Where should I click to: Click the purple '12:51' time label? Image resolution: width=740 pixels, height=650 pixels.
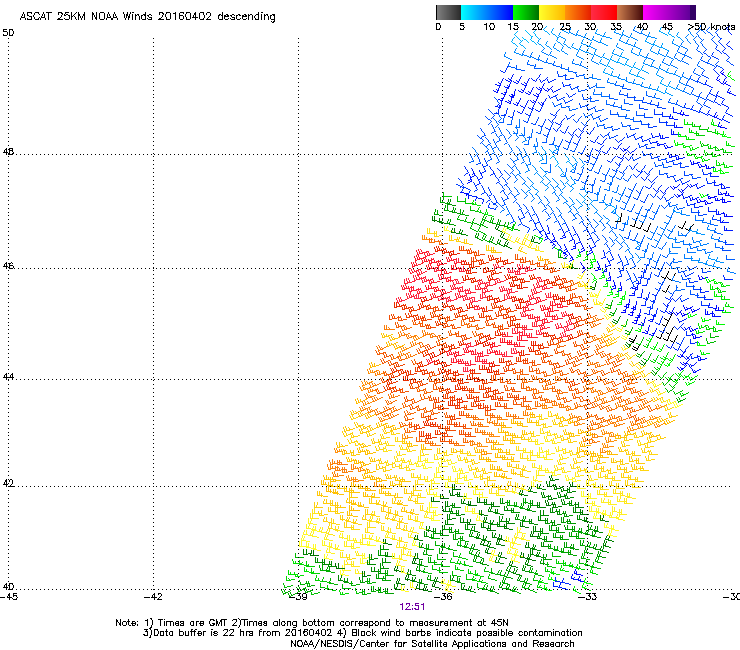point(412,607)
